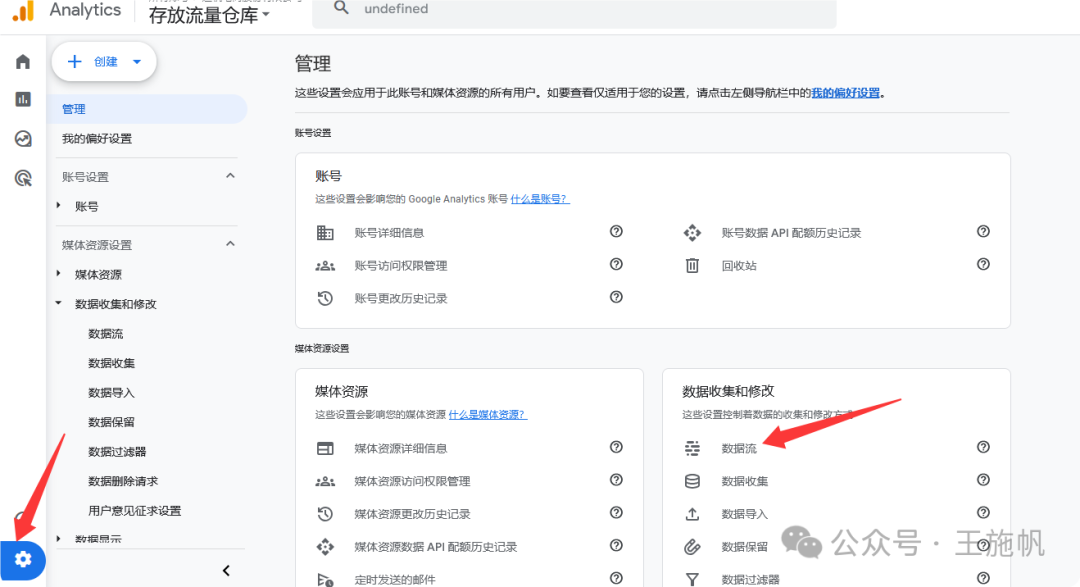Open help for 数据收集 in right card
The image size is (1080, 587).
pyautogui.click(x=984, y=480)
